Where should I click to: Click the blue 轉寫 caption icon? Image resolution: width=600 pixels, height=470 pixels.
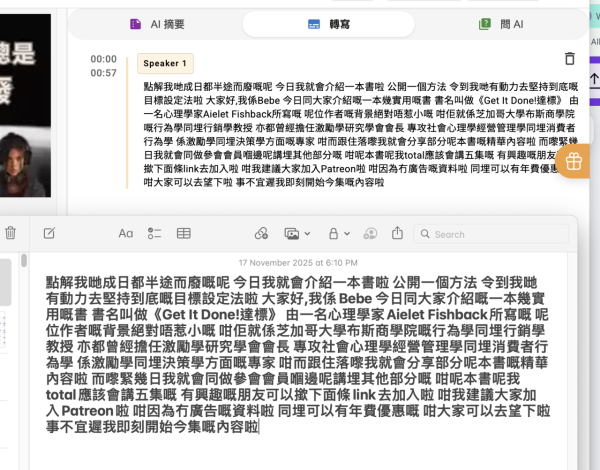click(x=314, y=24)
